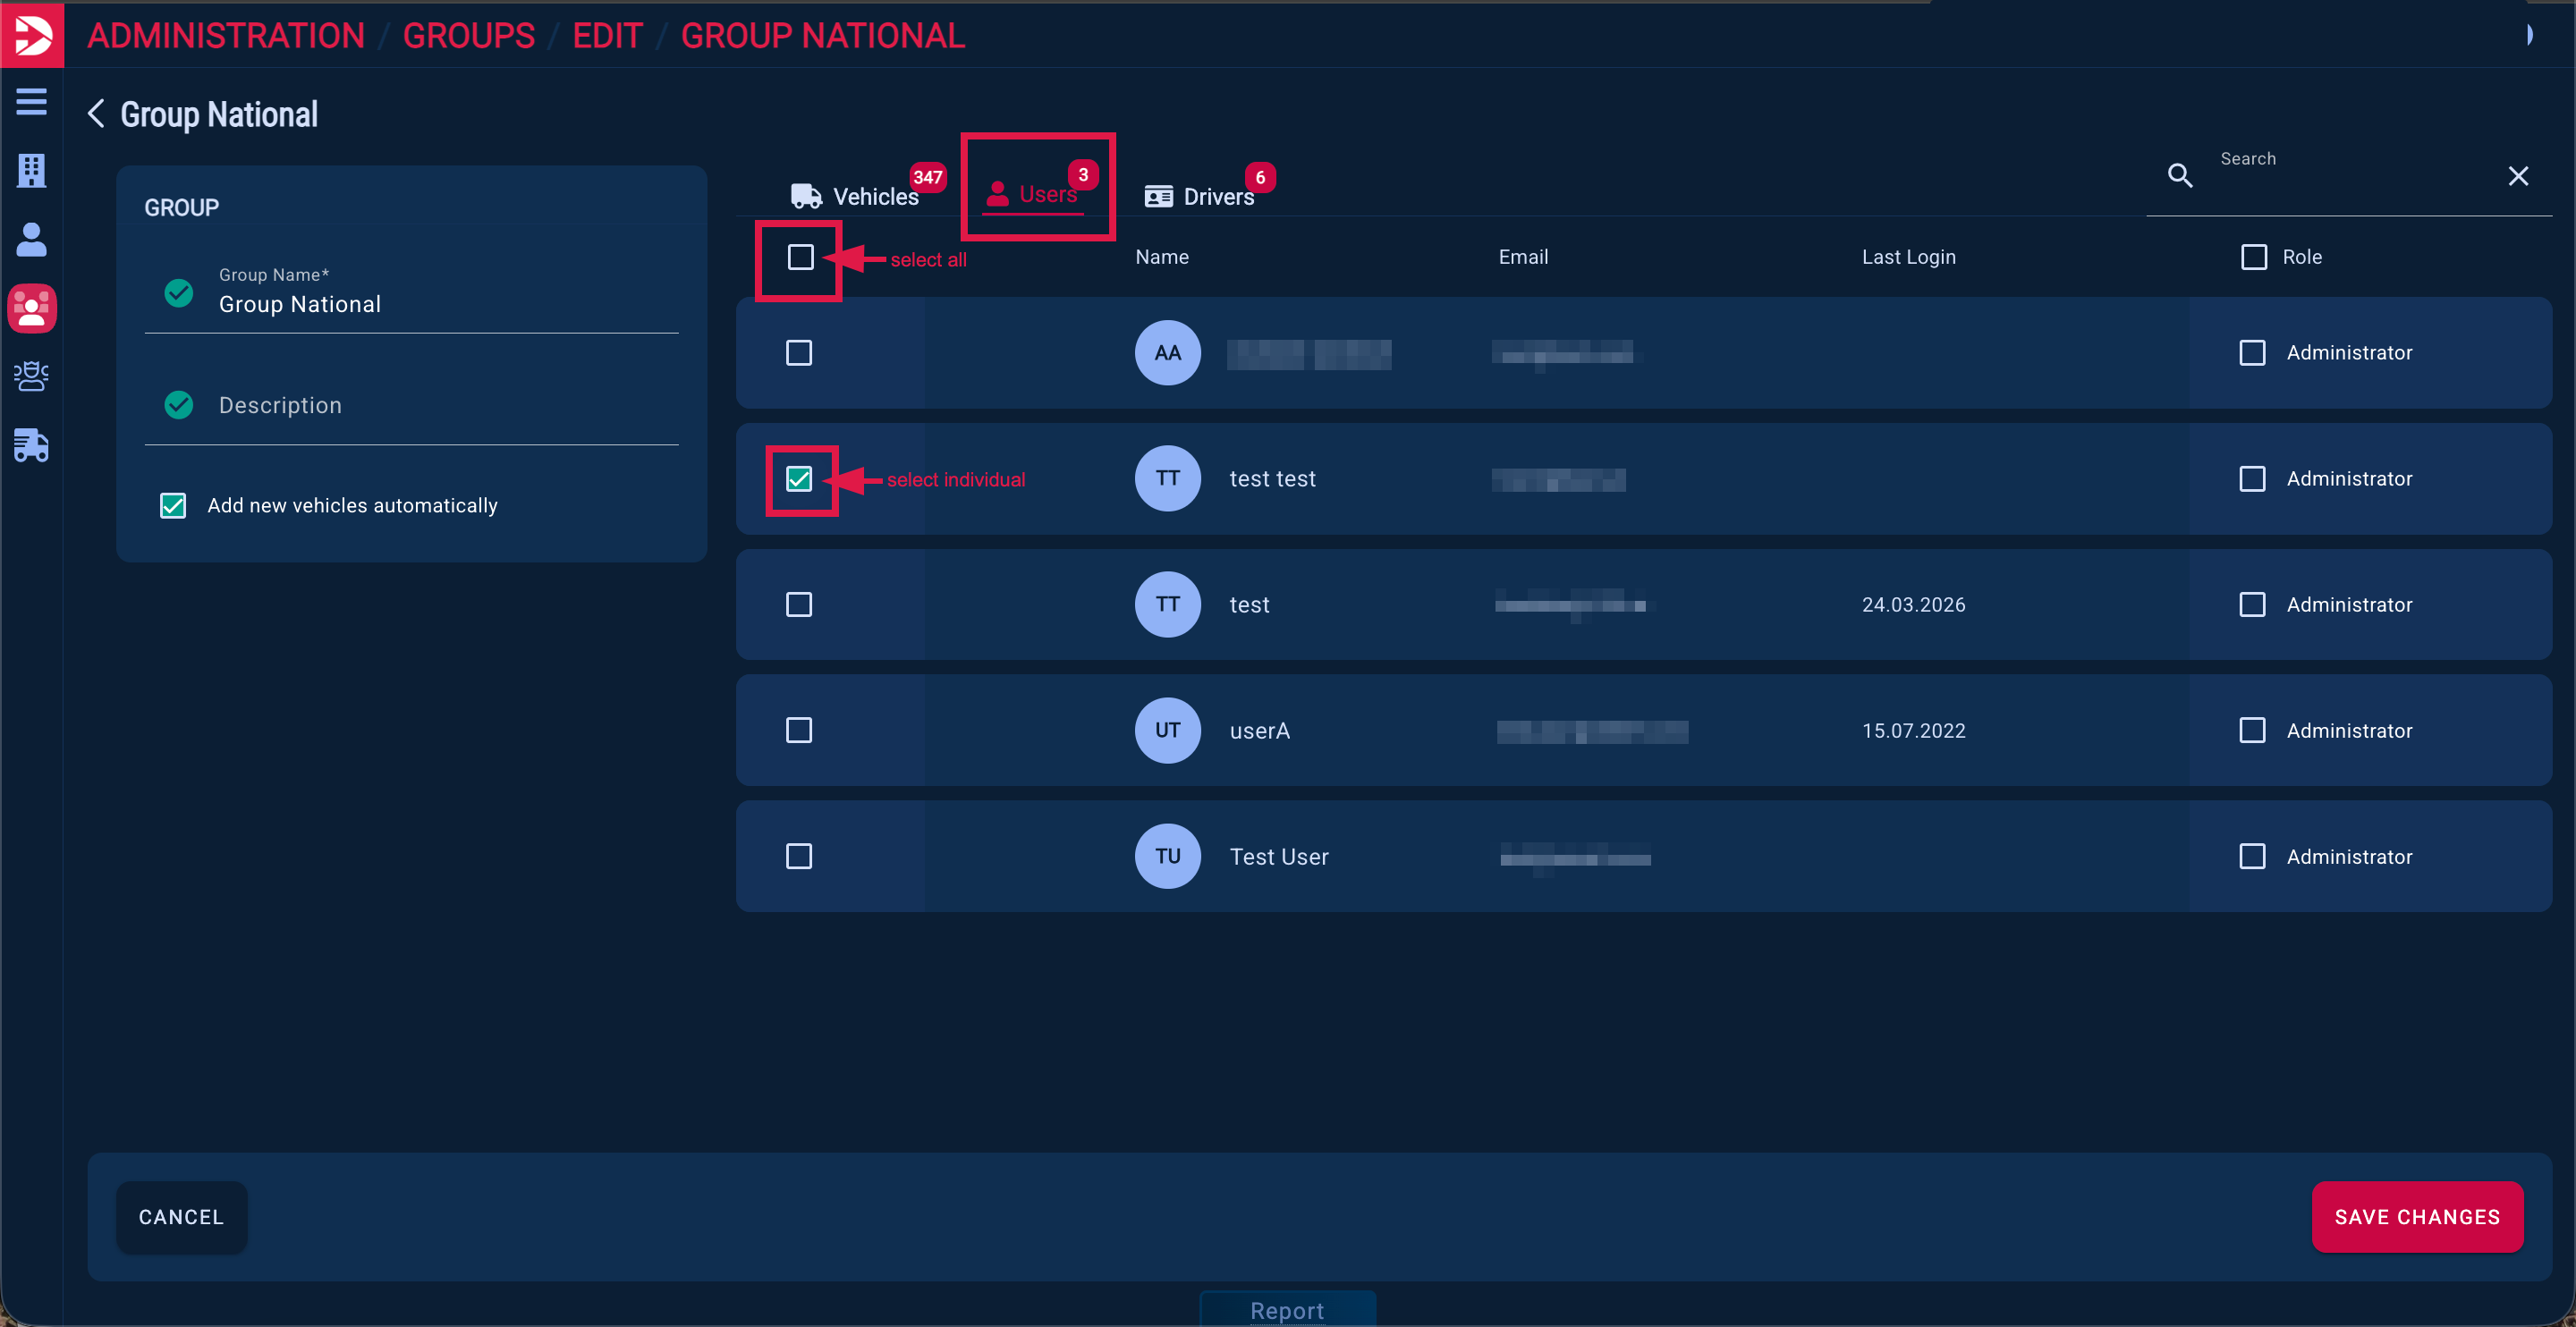This screenshot has height=1327, width=2576.
Task: Toggle the select all users checkbox
Action: point(800,257)
